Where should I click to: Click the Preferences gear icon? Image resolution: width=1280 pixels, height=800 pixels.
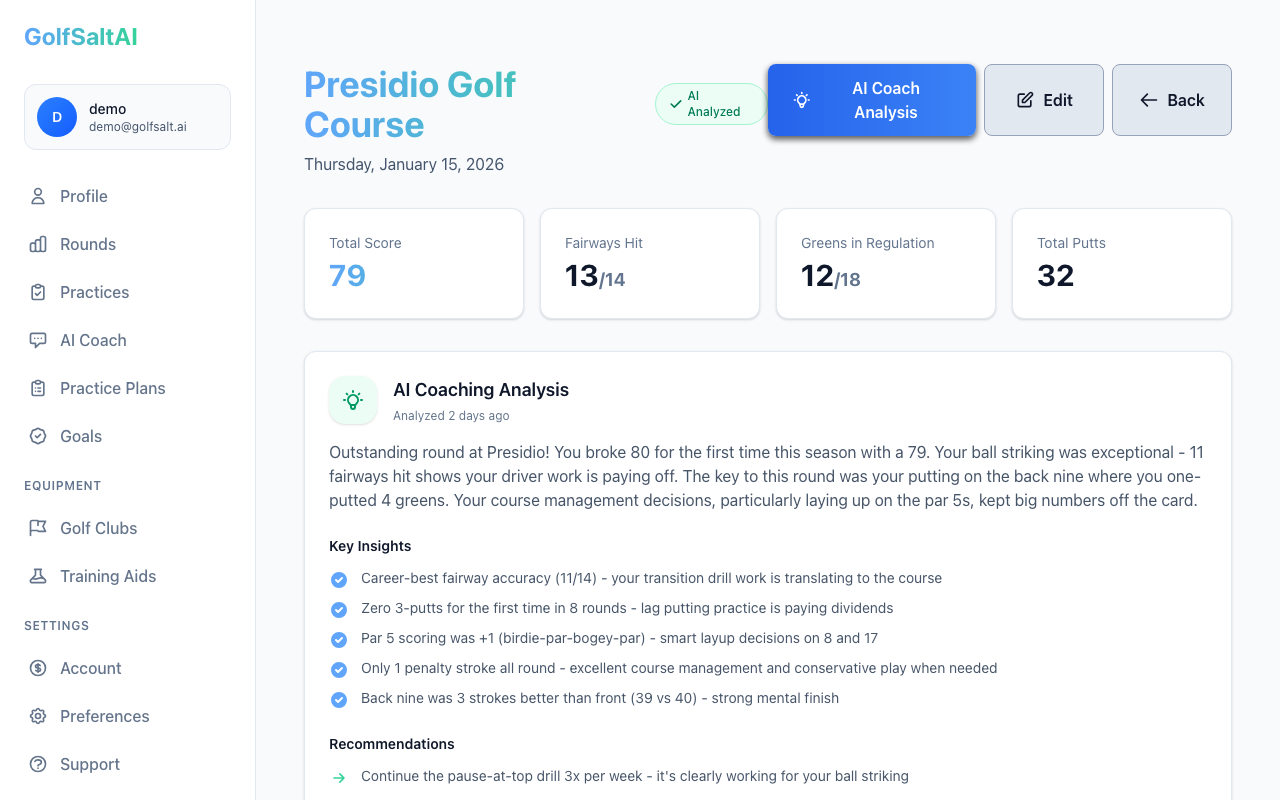[x=38, y=716]
